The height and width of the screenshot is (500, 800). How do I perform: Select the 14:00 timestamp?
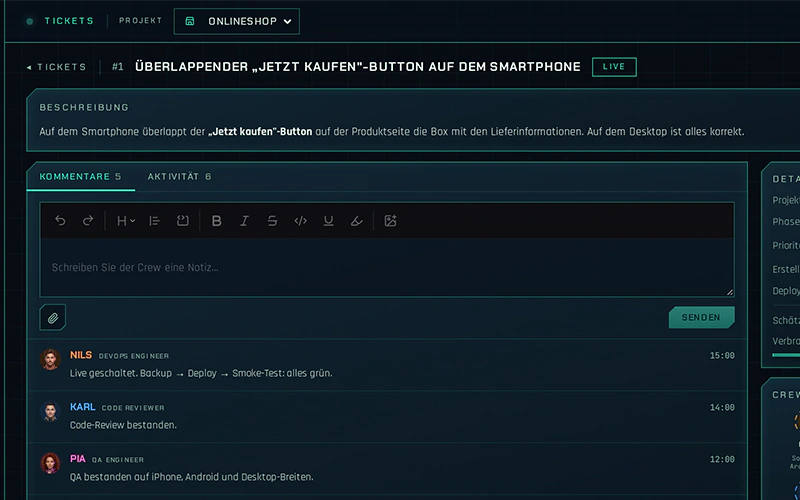(722, 407)
